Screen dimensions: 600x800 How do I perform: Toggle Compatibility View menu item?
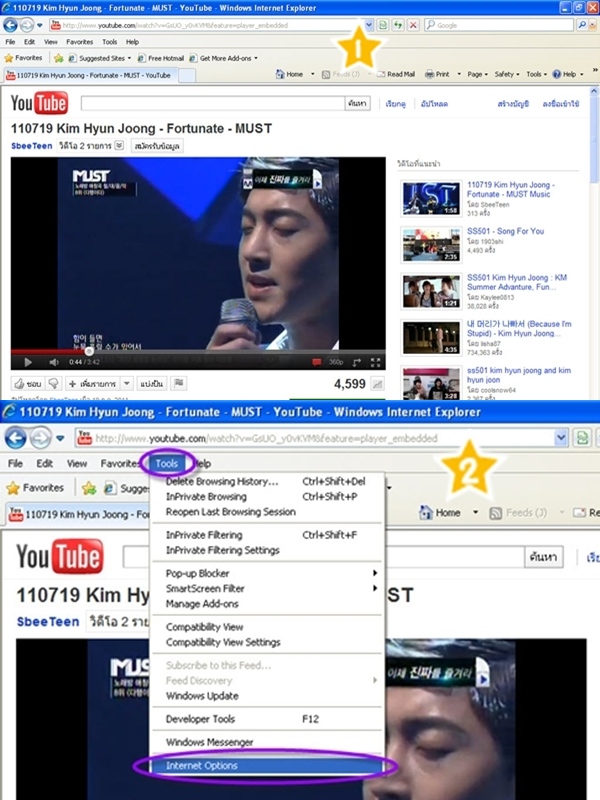pos(266,627)
